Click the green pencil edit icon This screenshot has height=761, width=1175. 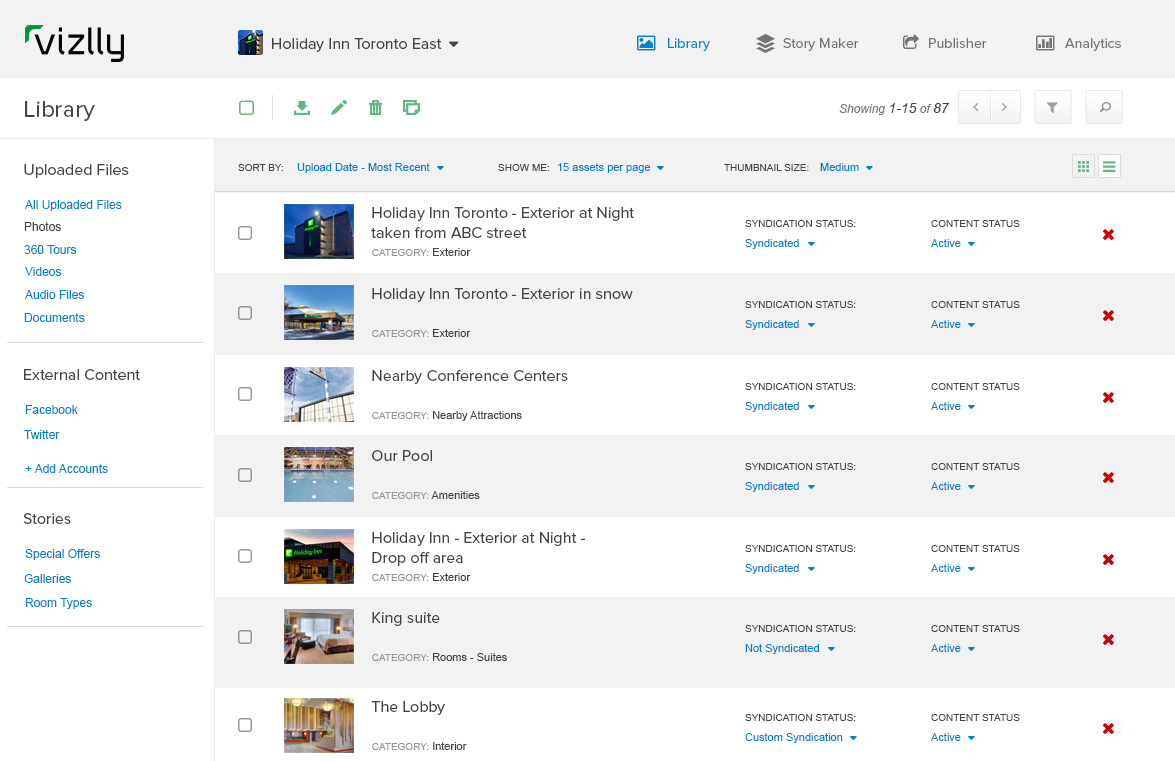(x=339, y=108)
